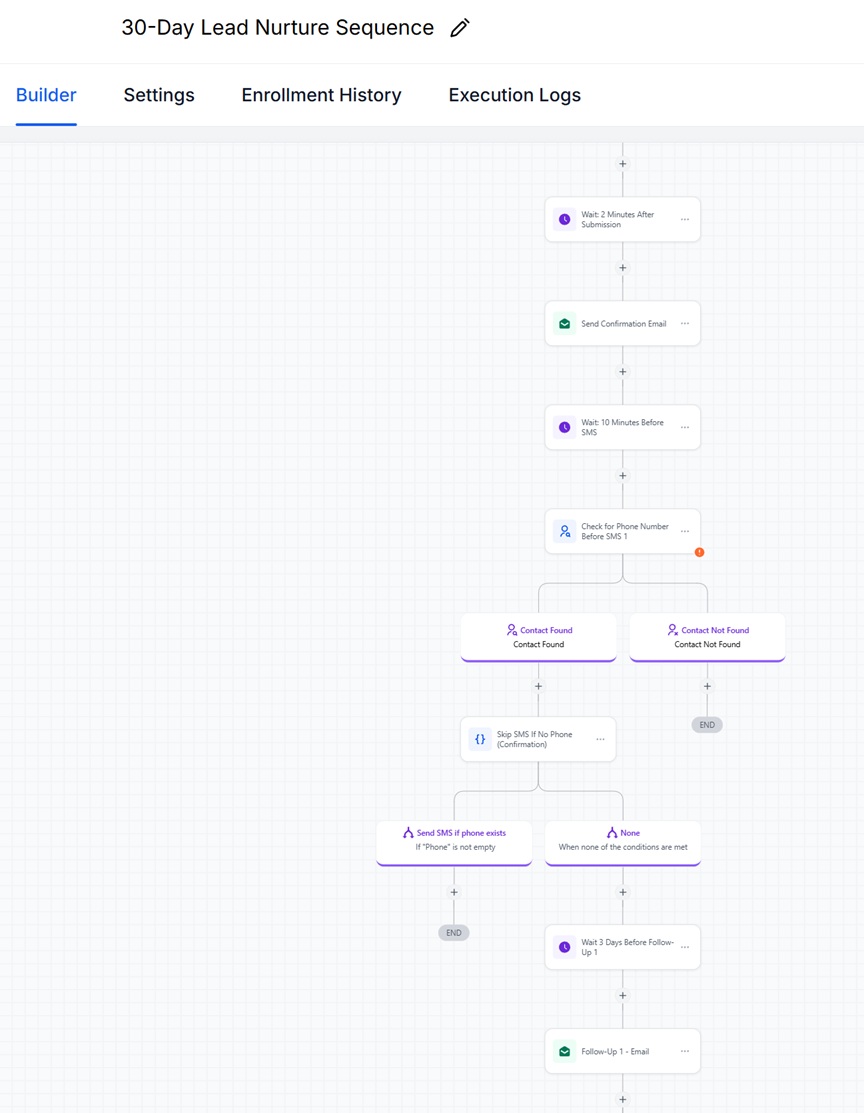The width and height of the screenshot is (864, 1113).
Task: Open the ellipsis menu on Wait 2 Minutes node
Action: pyautogui.click(x=685, y=219)
